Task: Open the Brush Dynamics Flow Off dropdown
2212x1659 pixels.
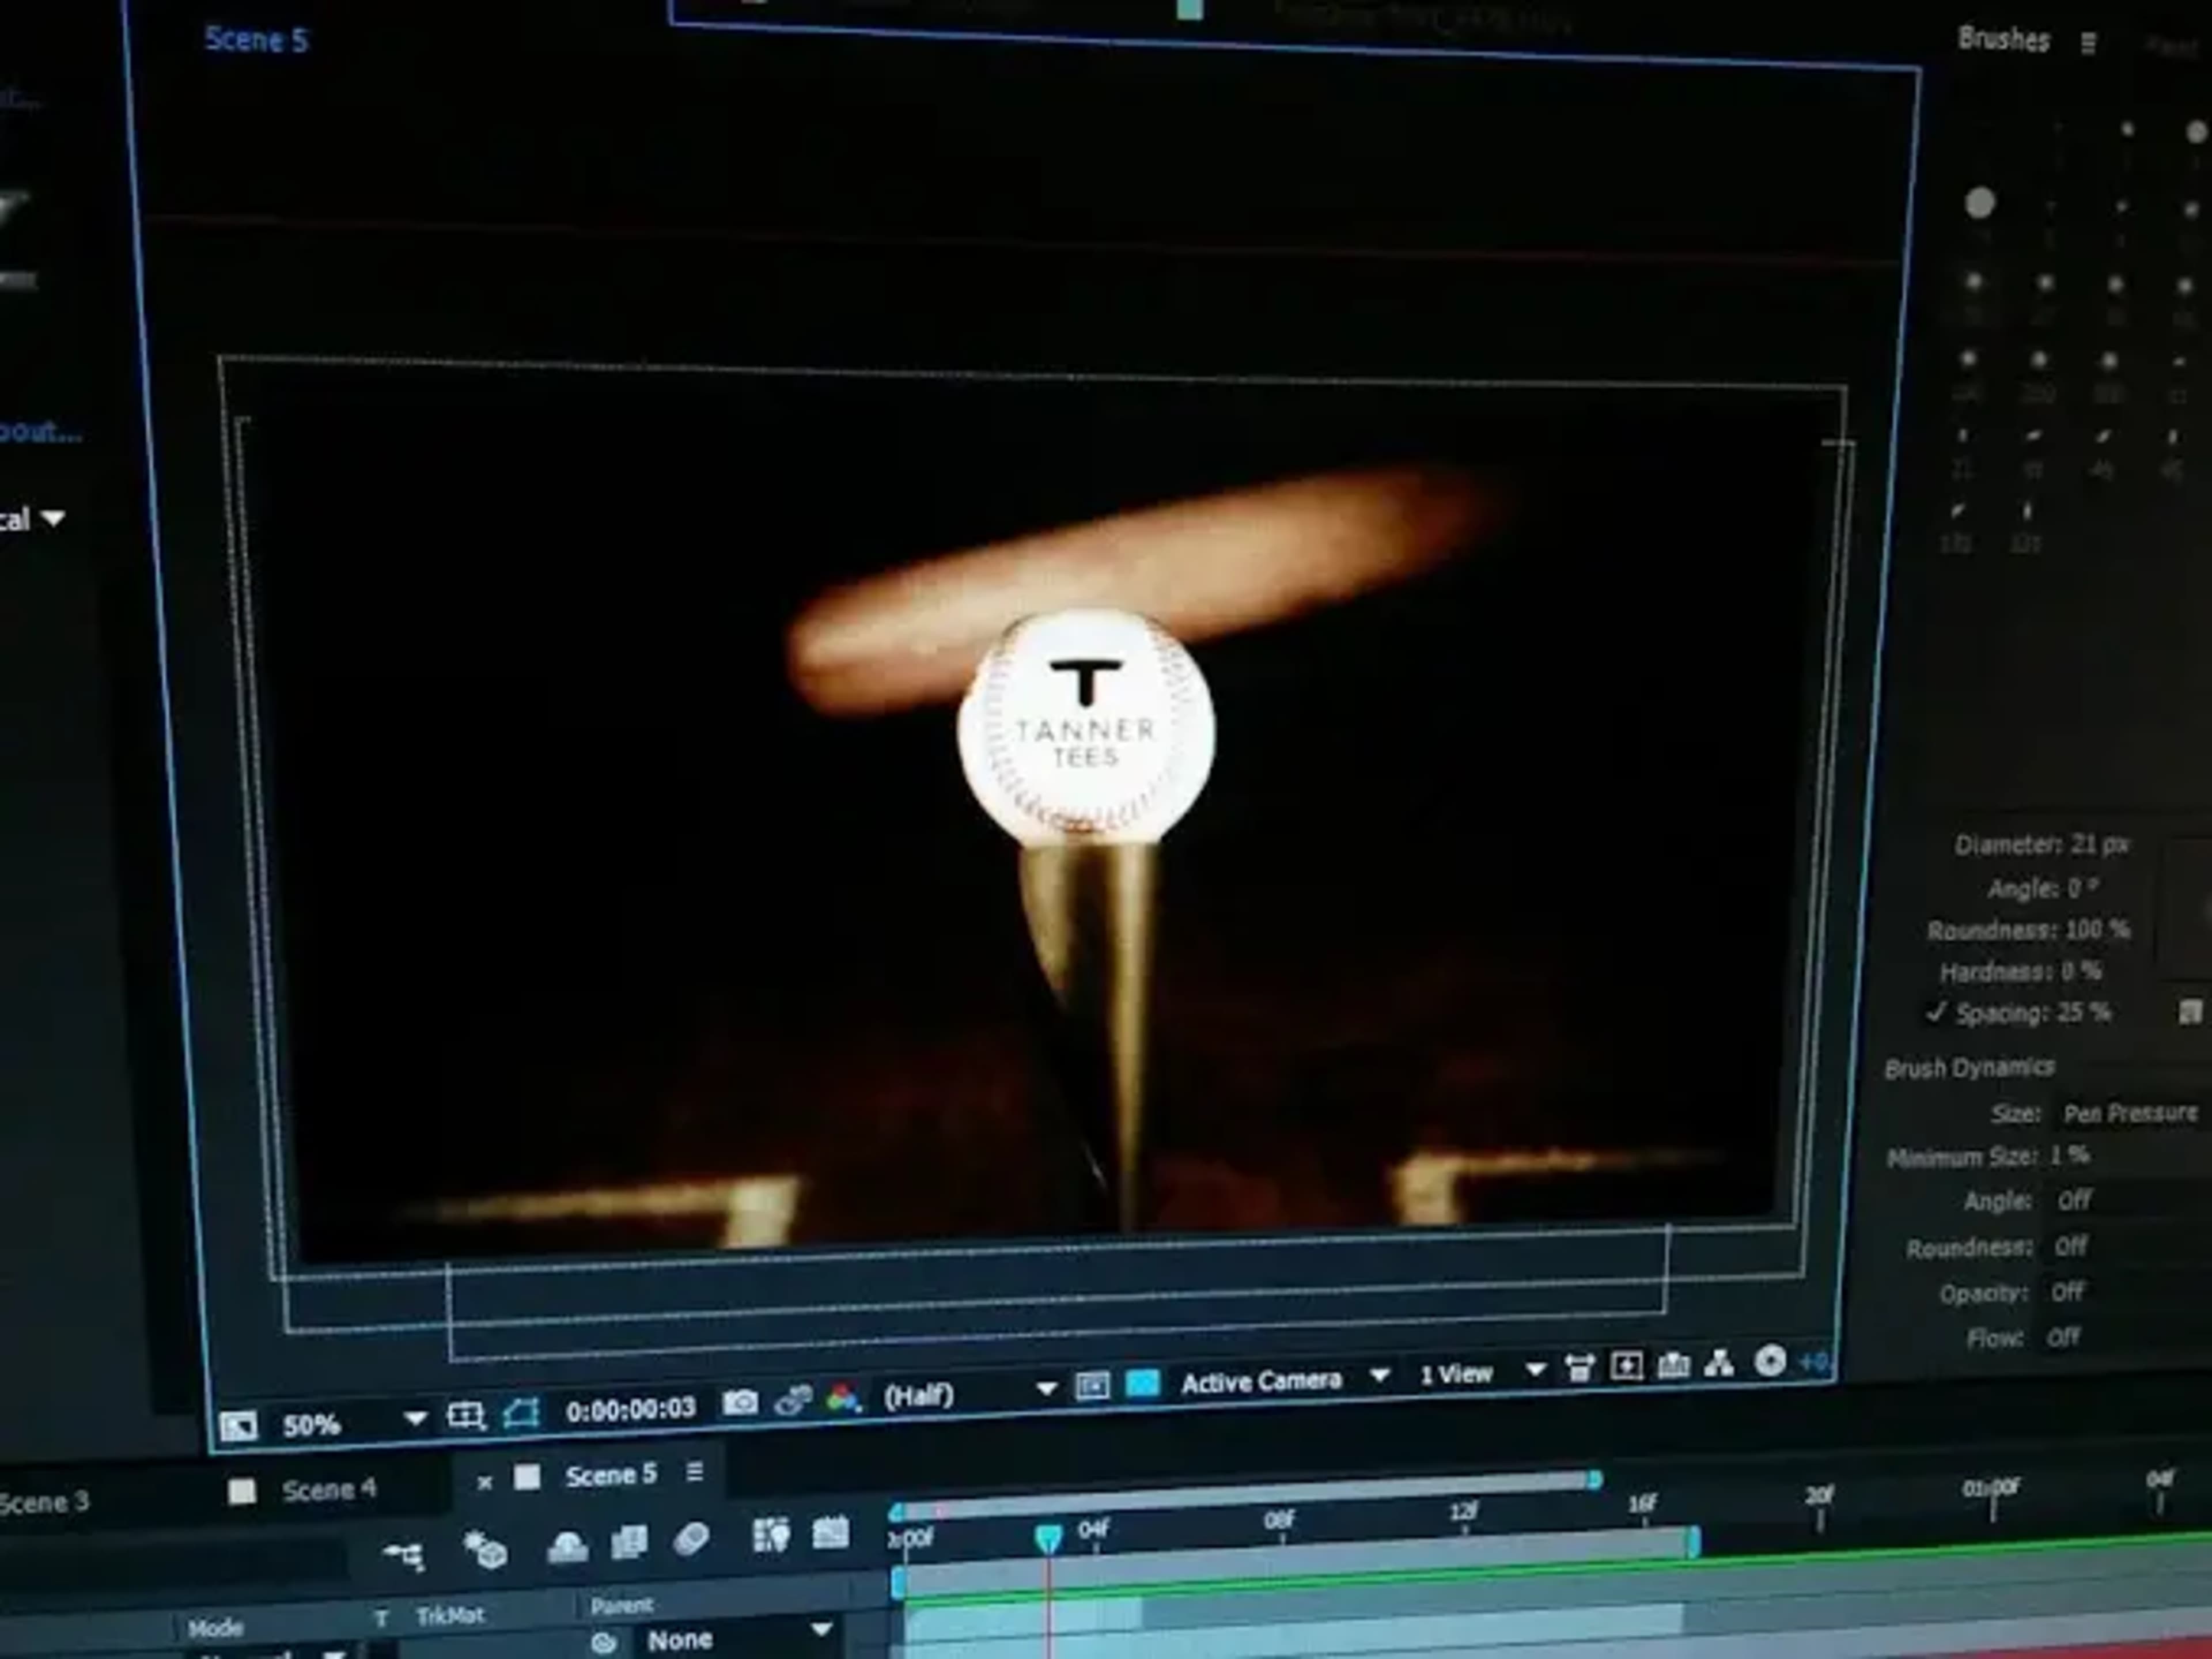Action: click(x=2064, y=1337)
